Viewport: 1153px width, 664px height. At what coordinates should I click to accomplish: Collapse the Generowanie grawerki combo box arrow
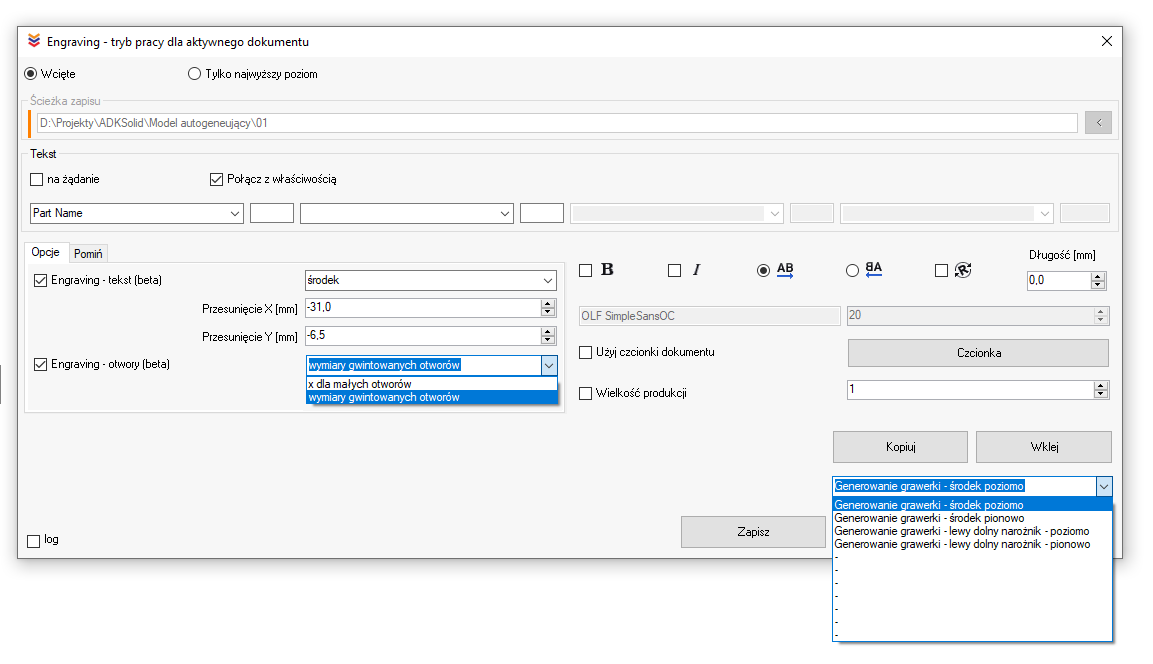1104,486
